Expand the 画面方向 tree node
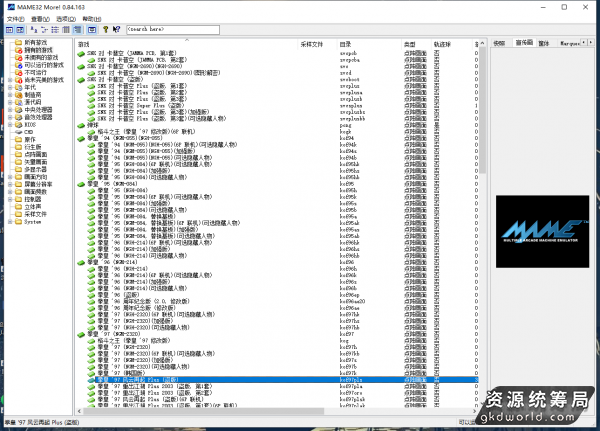Screen dimensions: 600x431 pyautogui.click(x=10, y=177)
